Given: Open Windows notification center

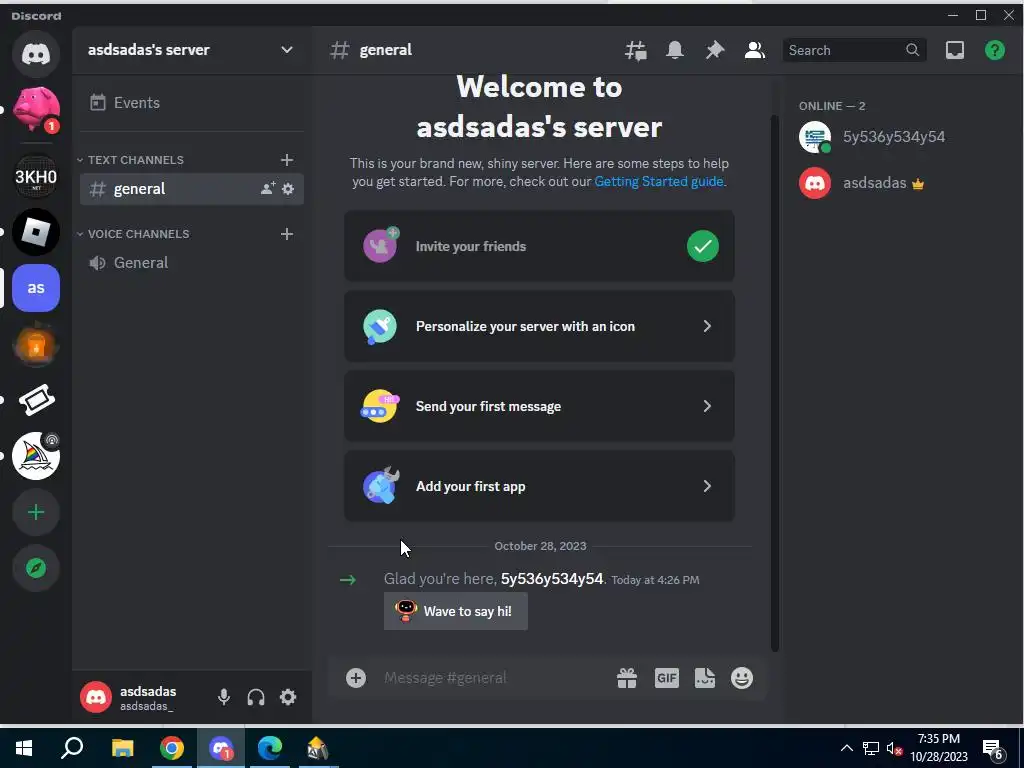Looking at the screenshot, I should [x=993, y=749].
